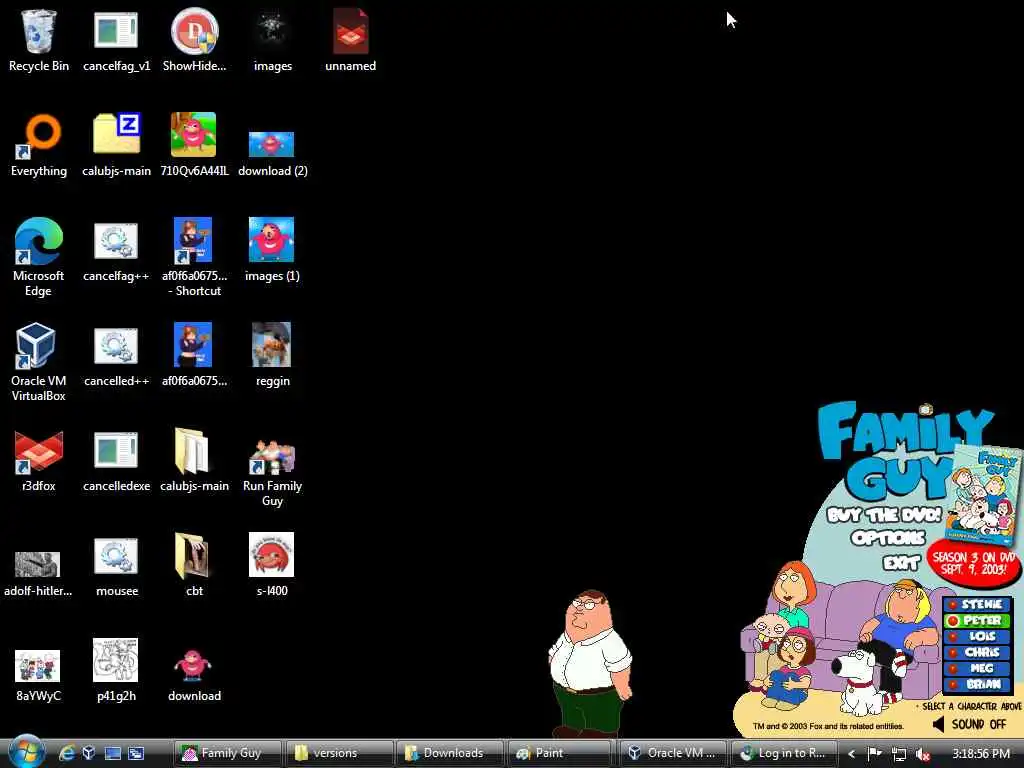Select the s-l400 image icon
The width and height of the screenshot is (1024, 768).
tap(272, 565)
